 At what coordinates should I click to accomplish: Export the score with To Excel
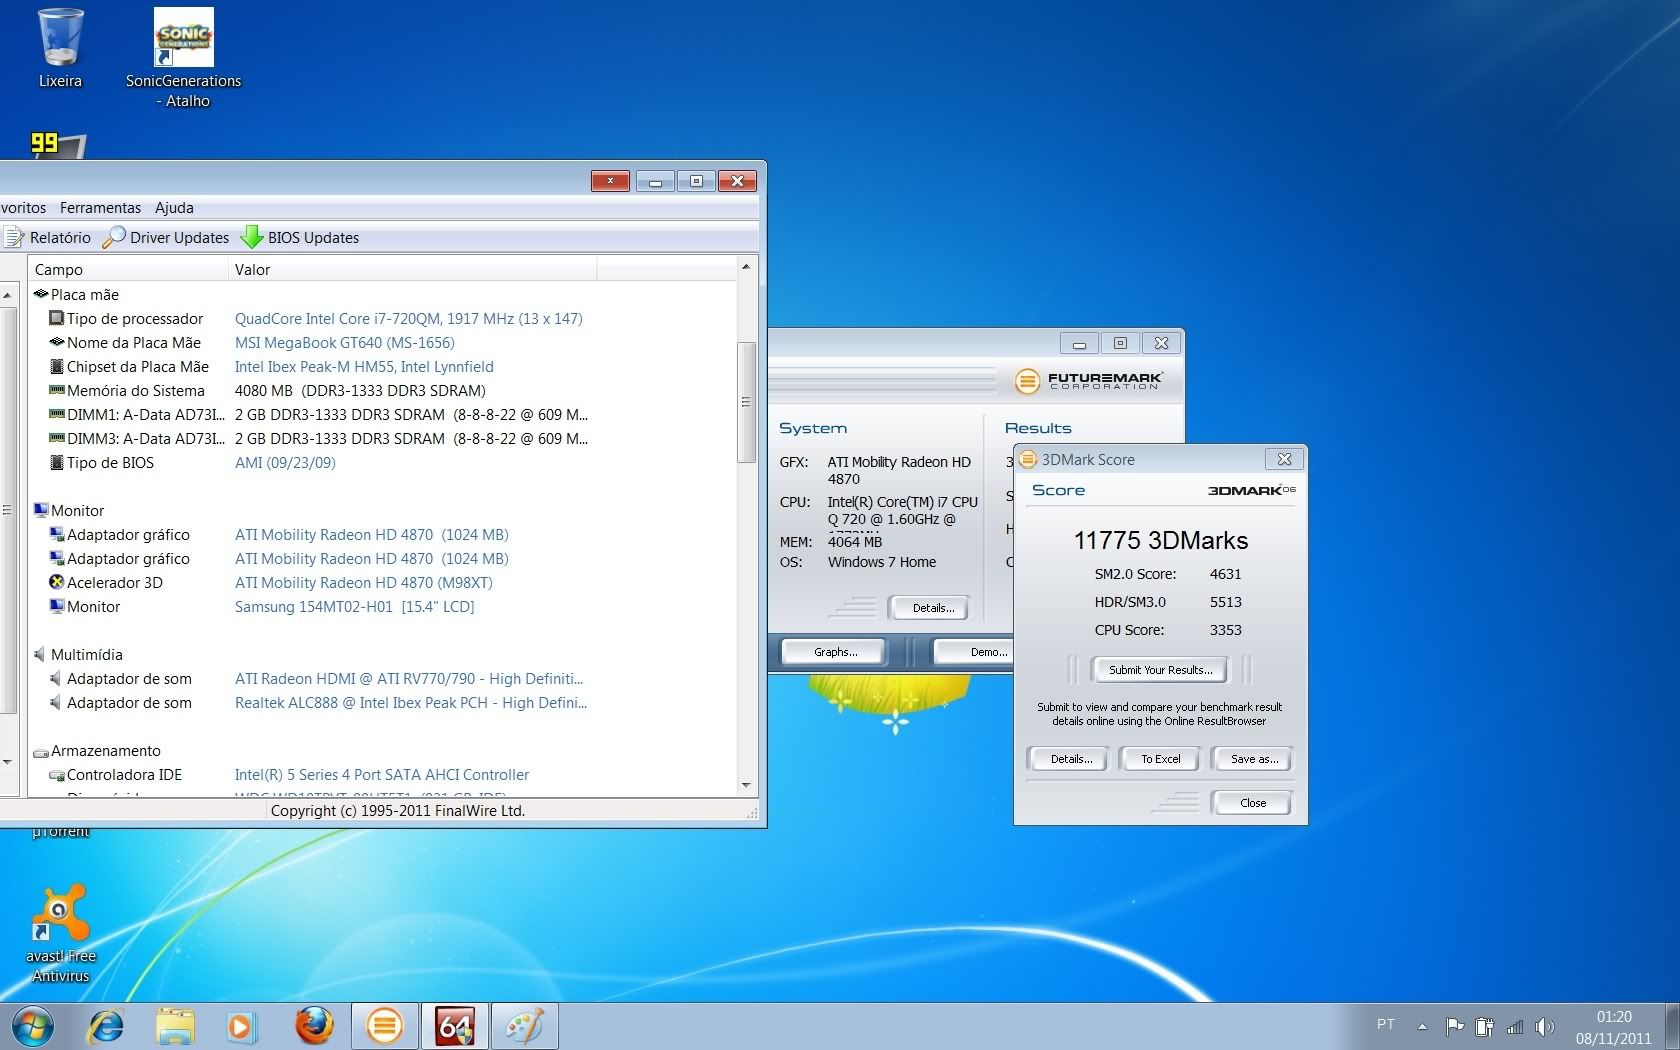click(1160, 759)
